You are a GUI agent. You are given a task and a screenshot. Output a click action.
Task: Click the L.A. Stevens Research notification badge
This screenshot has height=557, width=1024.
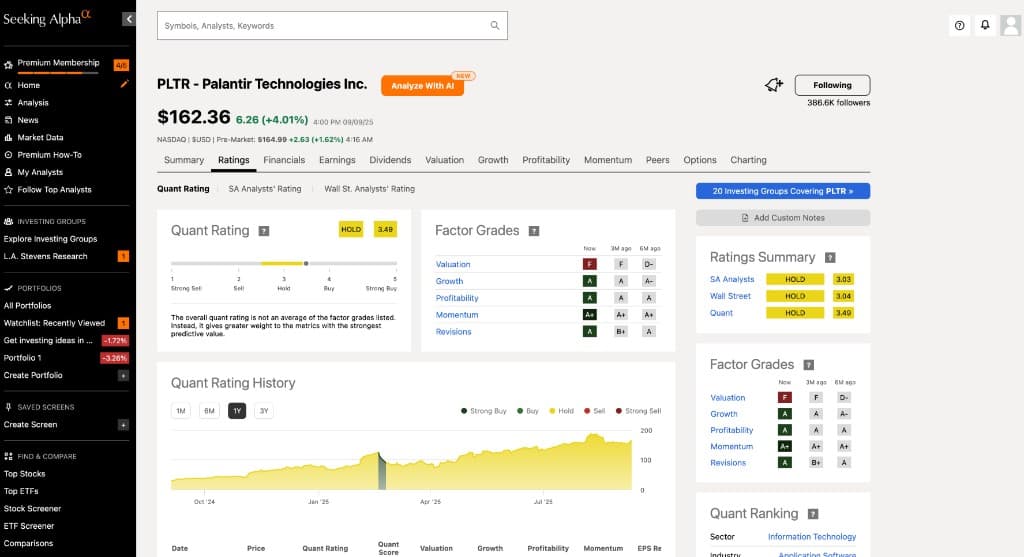(x=123, y=256)
